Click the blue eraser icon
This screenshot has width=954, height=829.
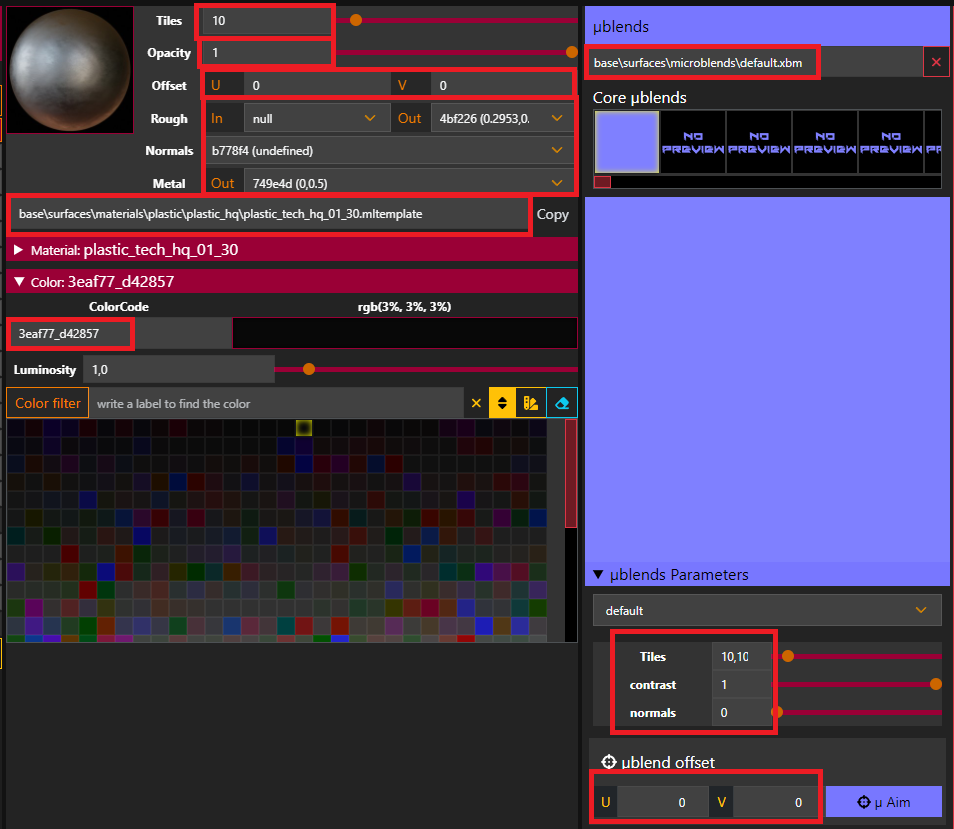pos(562,403)
